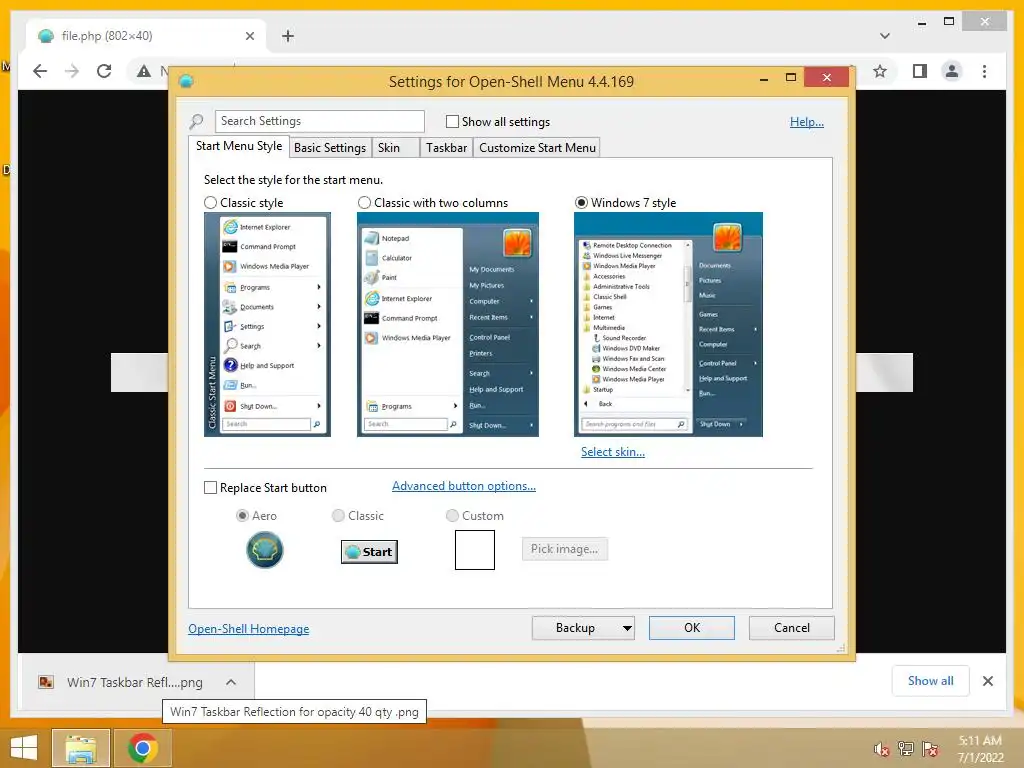1024x768 pixels.
Task: Select Classic with two columns radio
Action: click(x=364, y=203)
